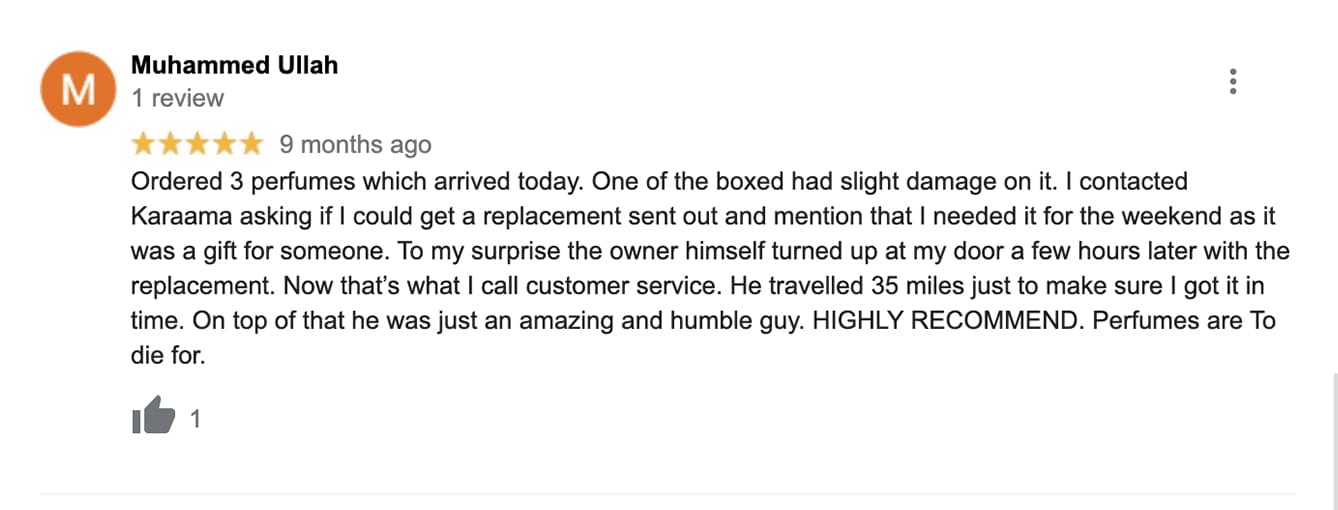
Task: Click the final "die for." line
Action: click(x=168, y=355)
